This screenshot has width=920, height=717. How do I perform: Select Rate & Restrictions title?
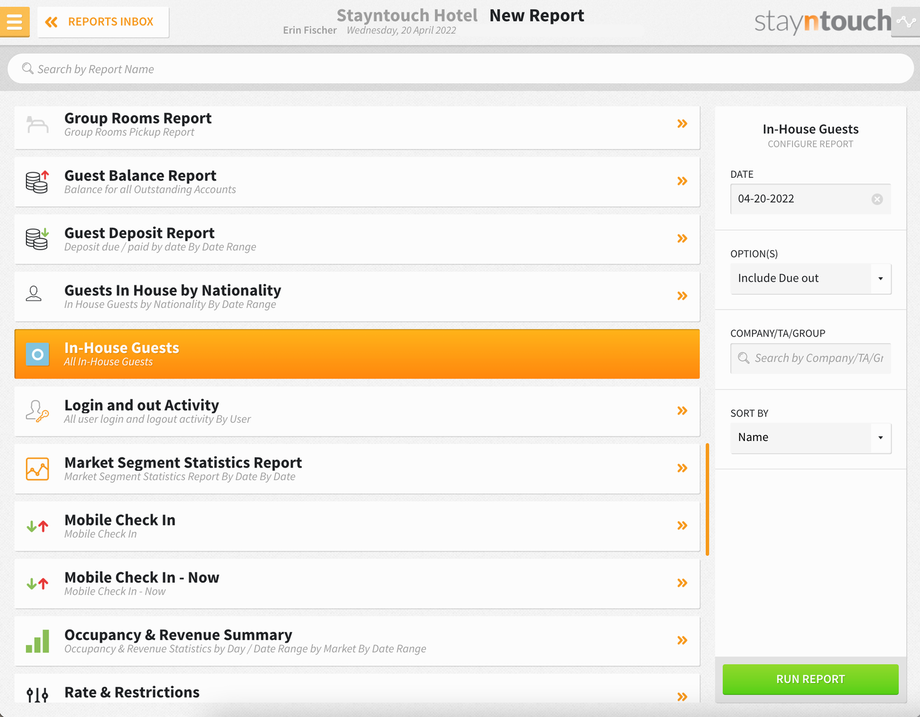(132, 692)
